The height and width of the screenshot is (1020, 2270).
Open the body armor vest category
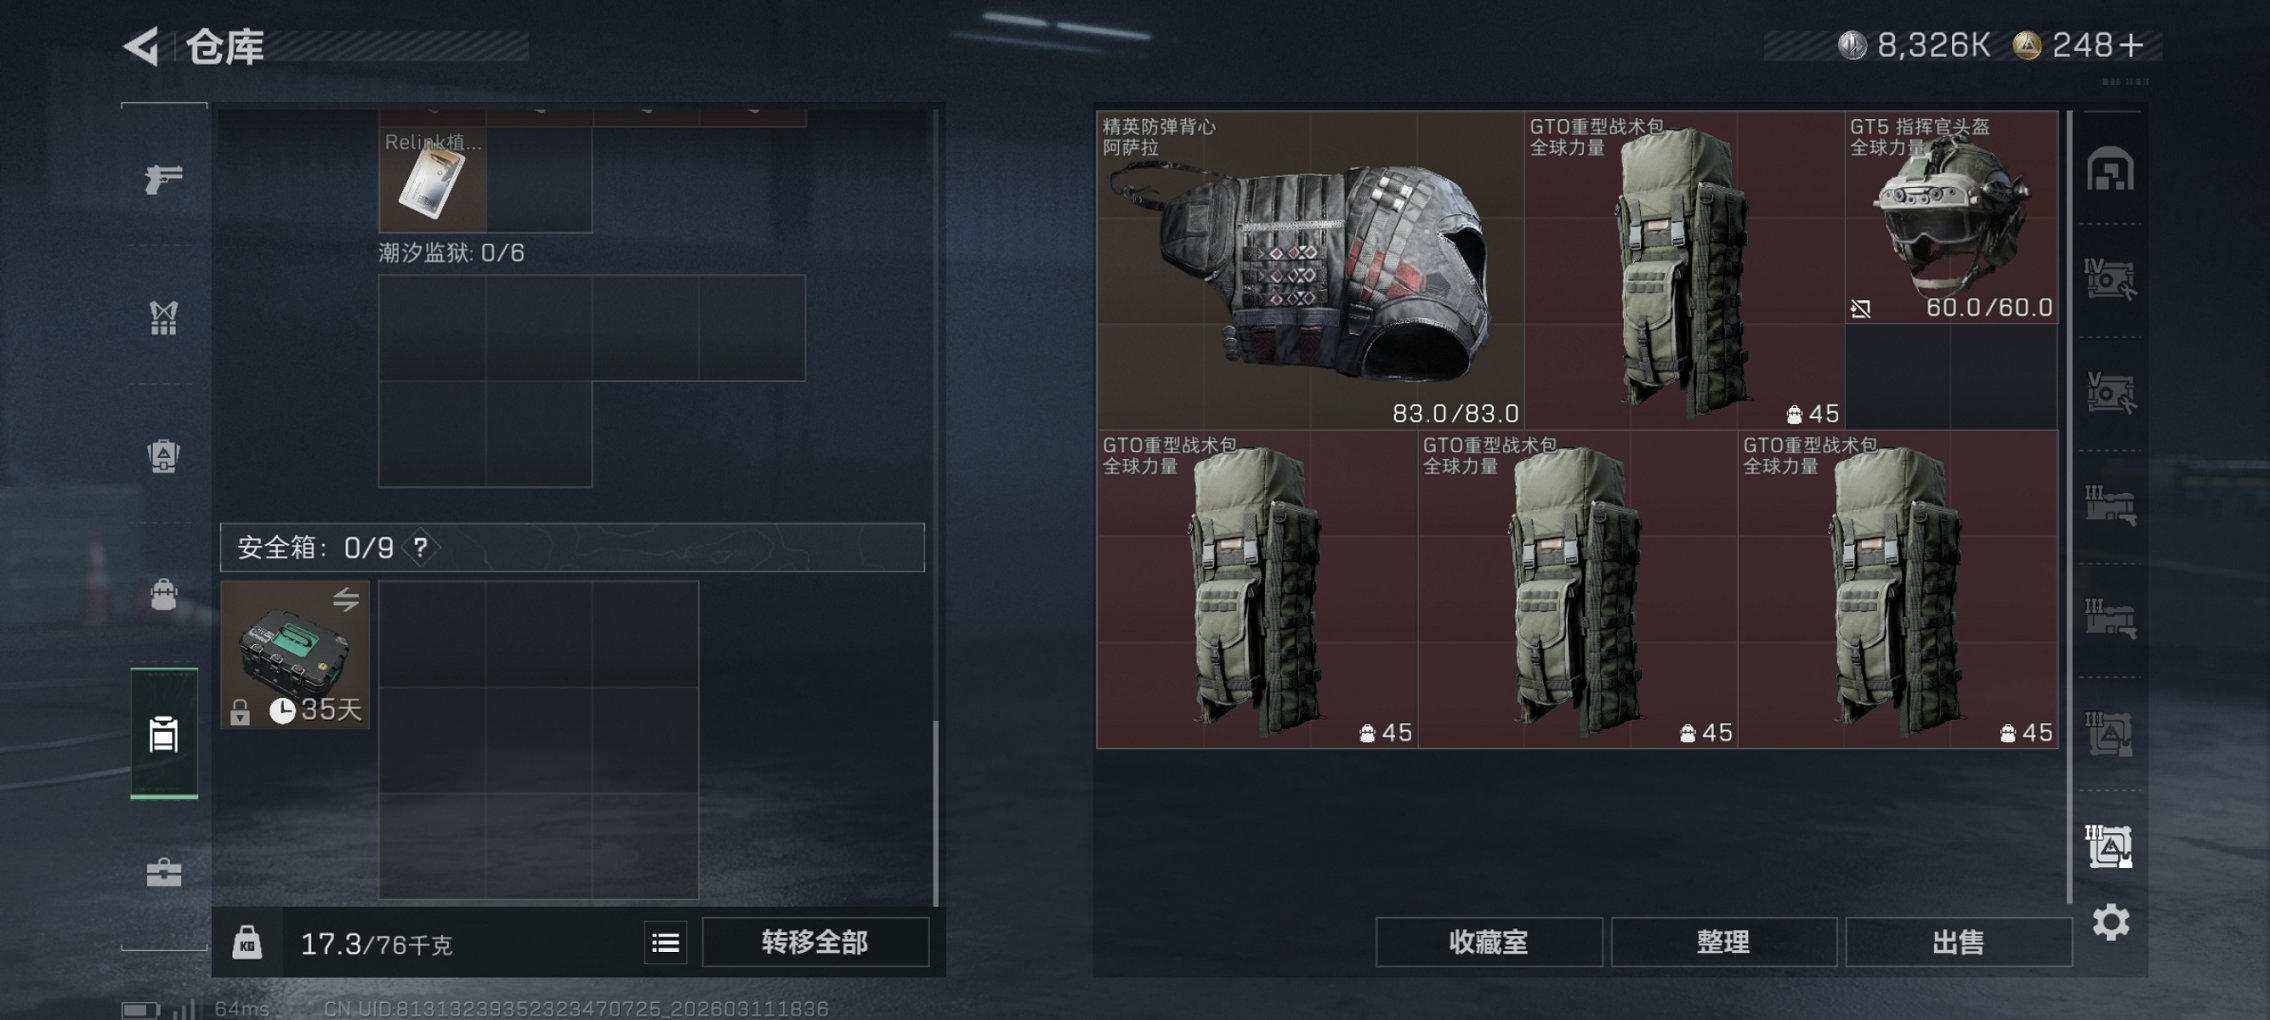click(x=163, y=318)
